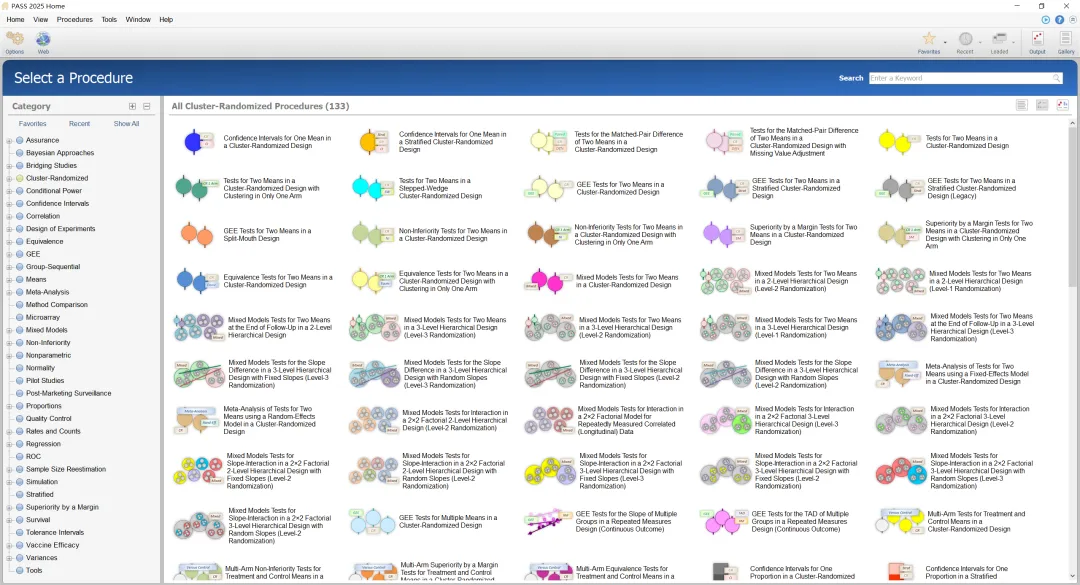The height and width of the screenshot is (585, 1080).
Task: Expand the Survival category node
Action: [10, 520]
